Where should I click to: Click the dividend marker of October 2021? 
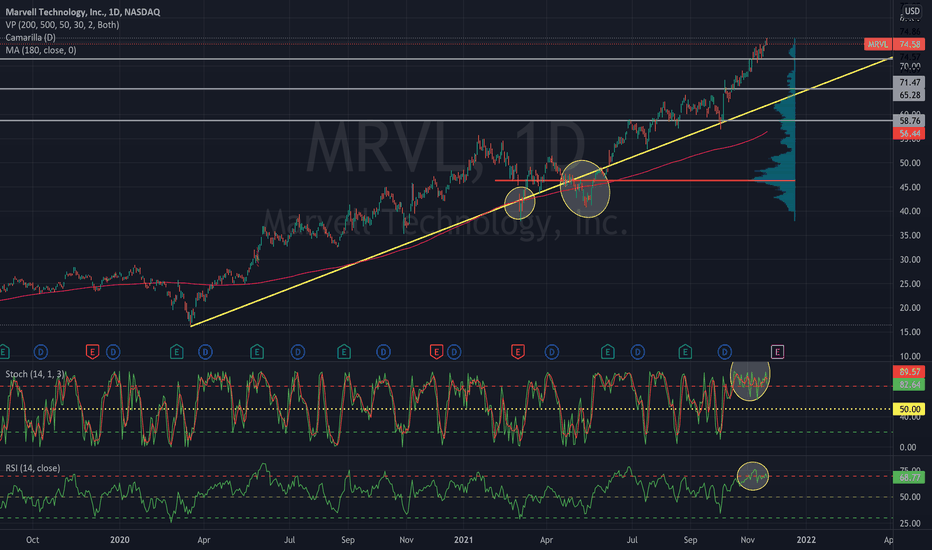(x=725, y=352)
